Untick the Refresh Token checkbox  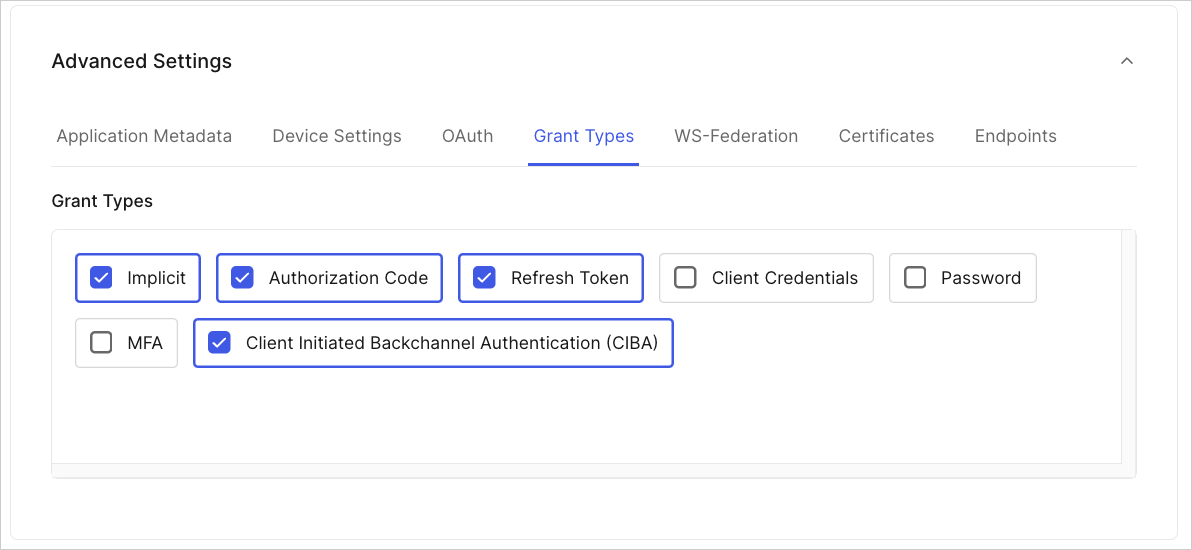(x=484, y=278)
